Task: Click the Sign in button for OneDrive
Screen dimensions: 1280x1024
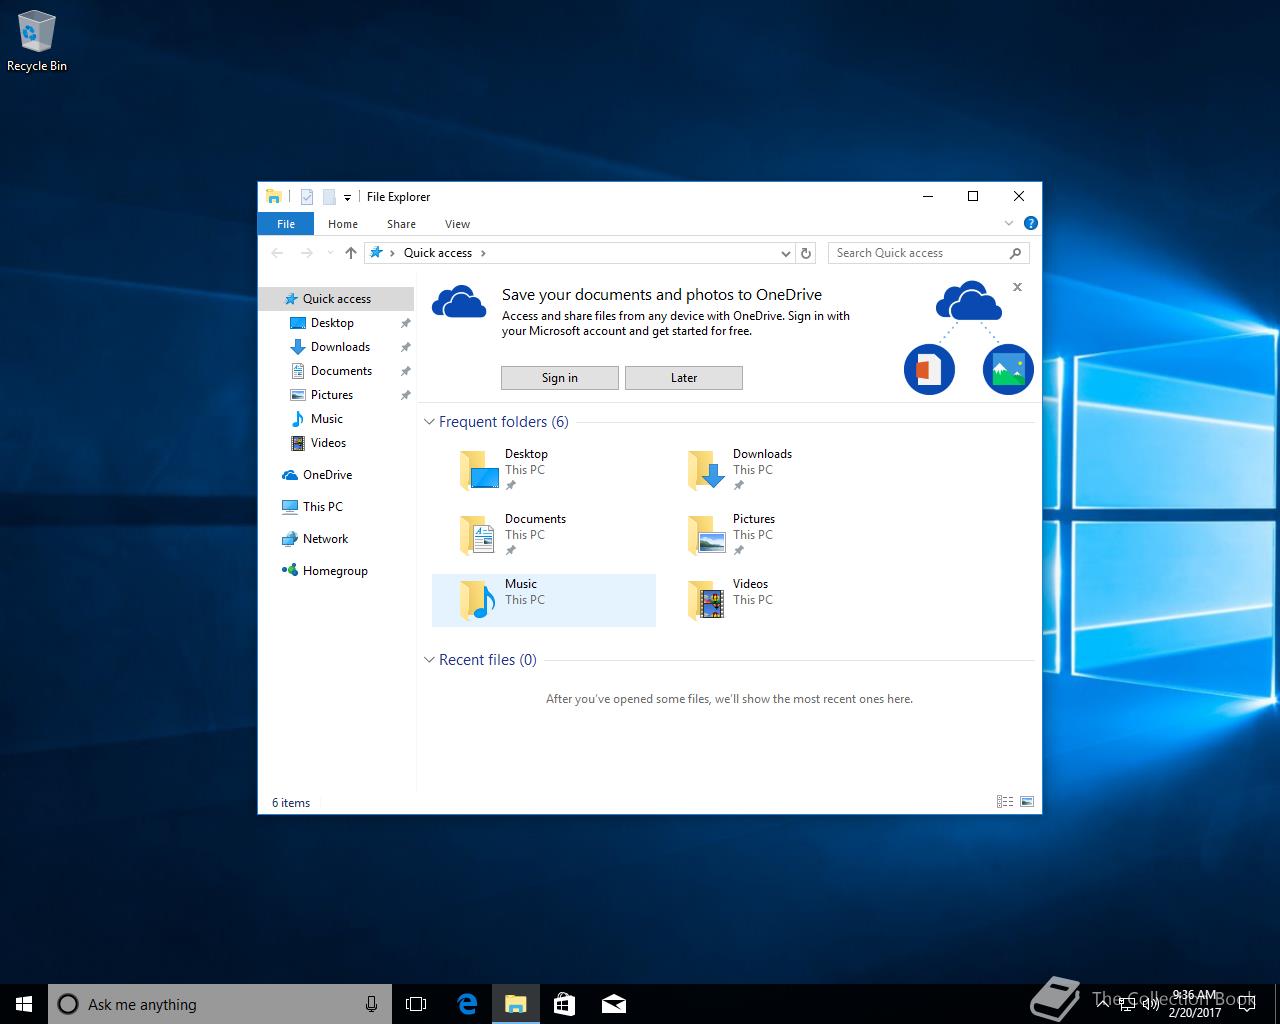Action: [559, 378]
